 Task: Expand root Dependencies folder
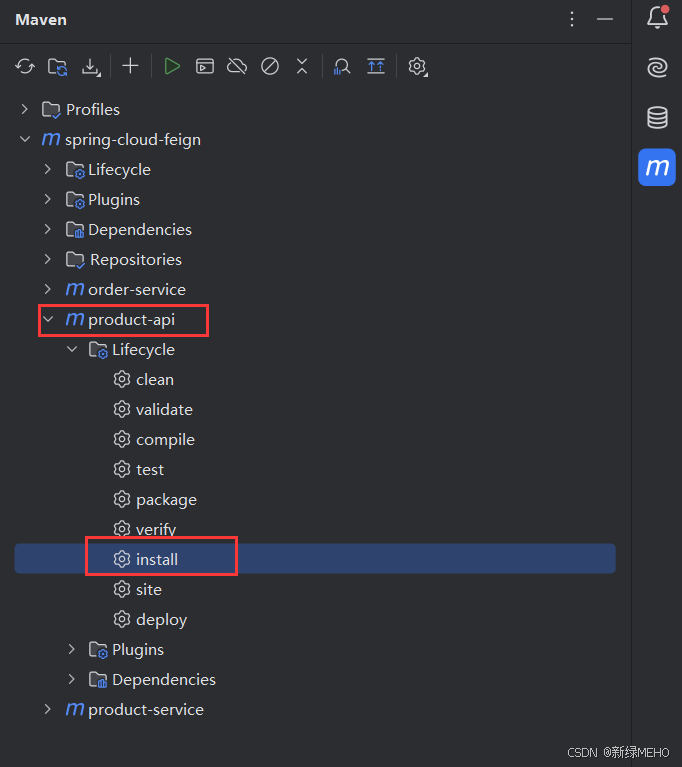[x=47, y=229]
